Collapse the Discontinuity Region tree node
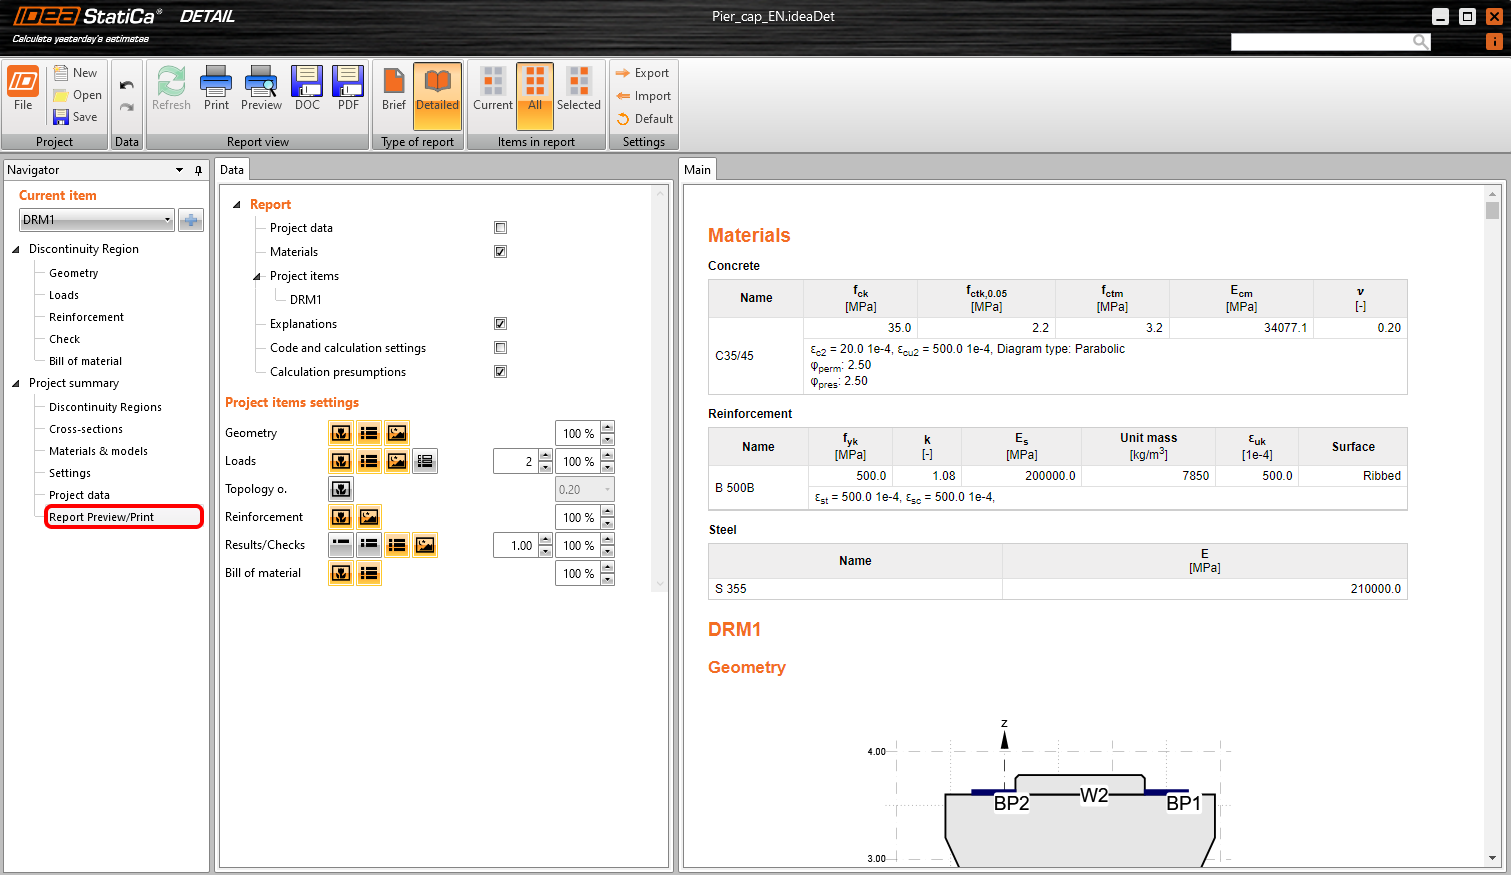The height and width of the screenshot is (875, 1511). pyautogui.click(x=16, y=249)
